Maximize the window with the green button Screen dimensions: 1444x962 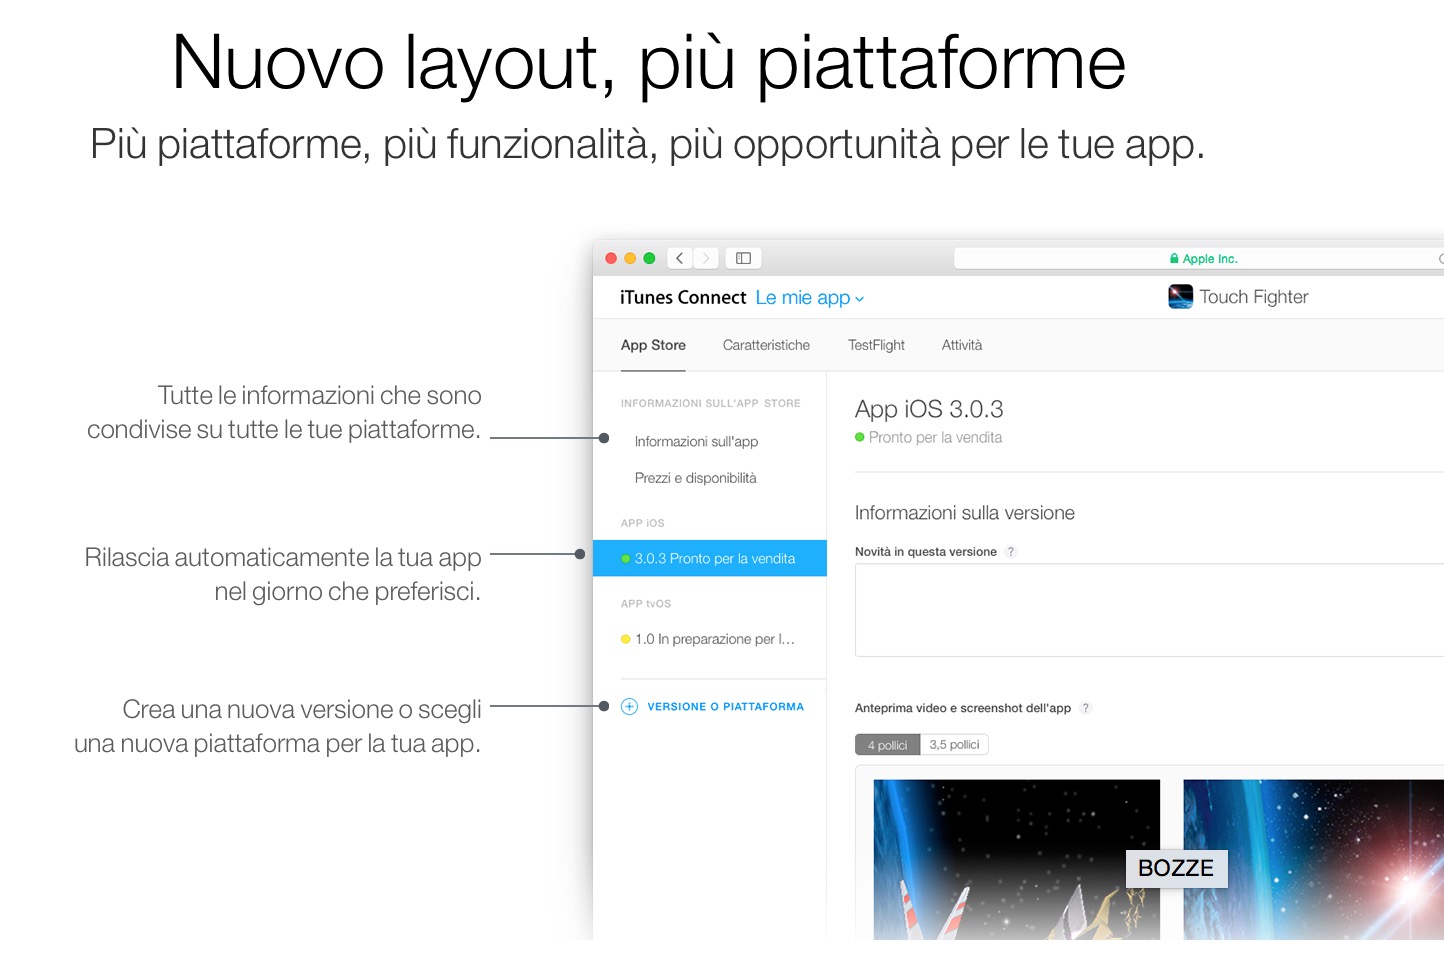tap(649, 258)
